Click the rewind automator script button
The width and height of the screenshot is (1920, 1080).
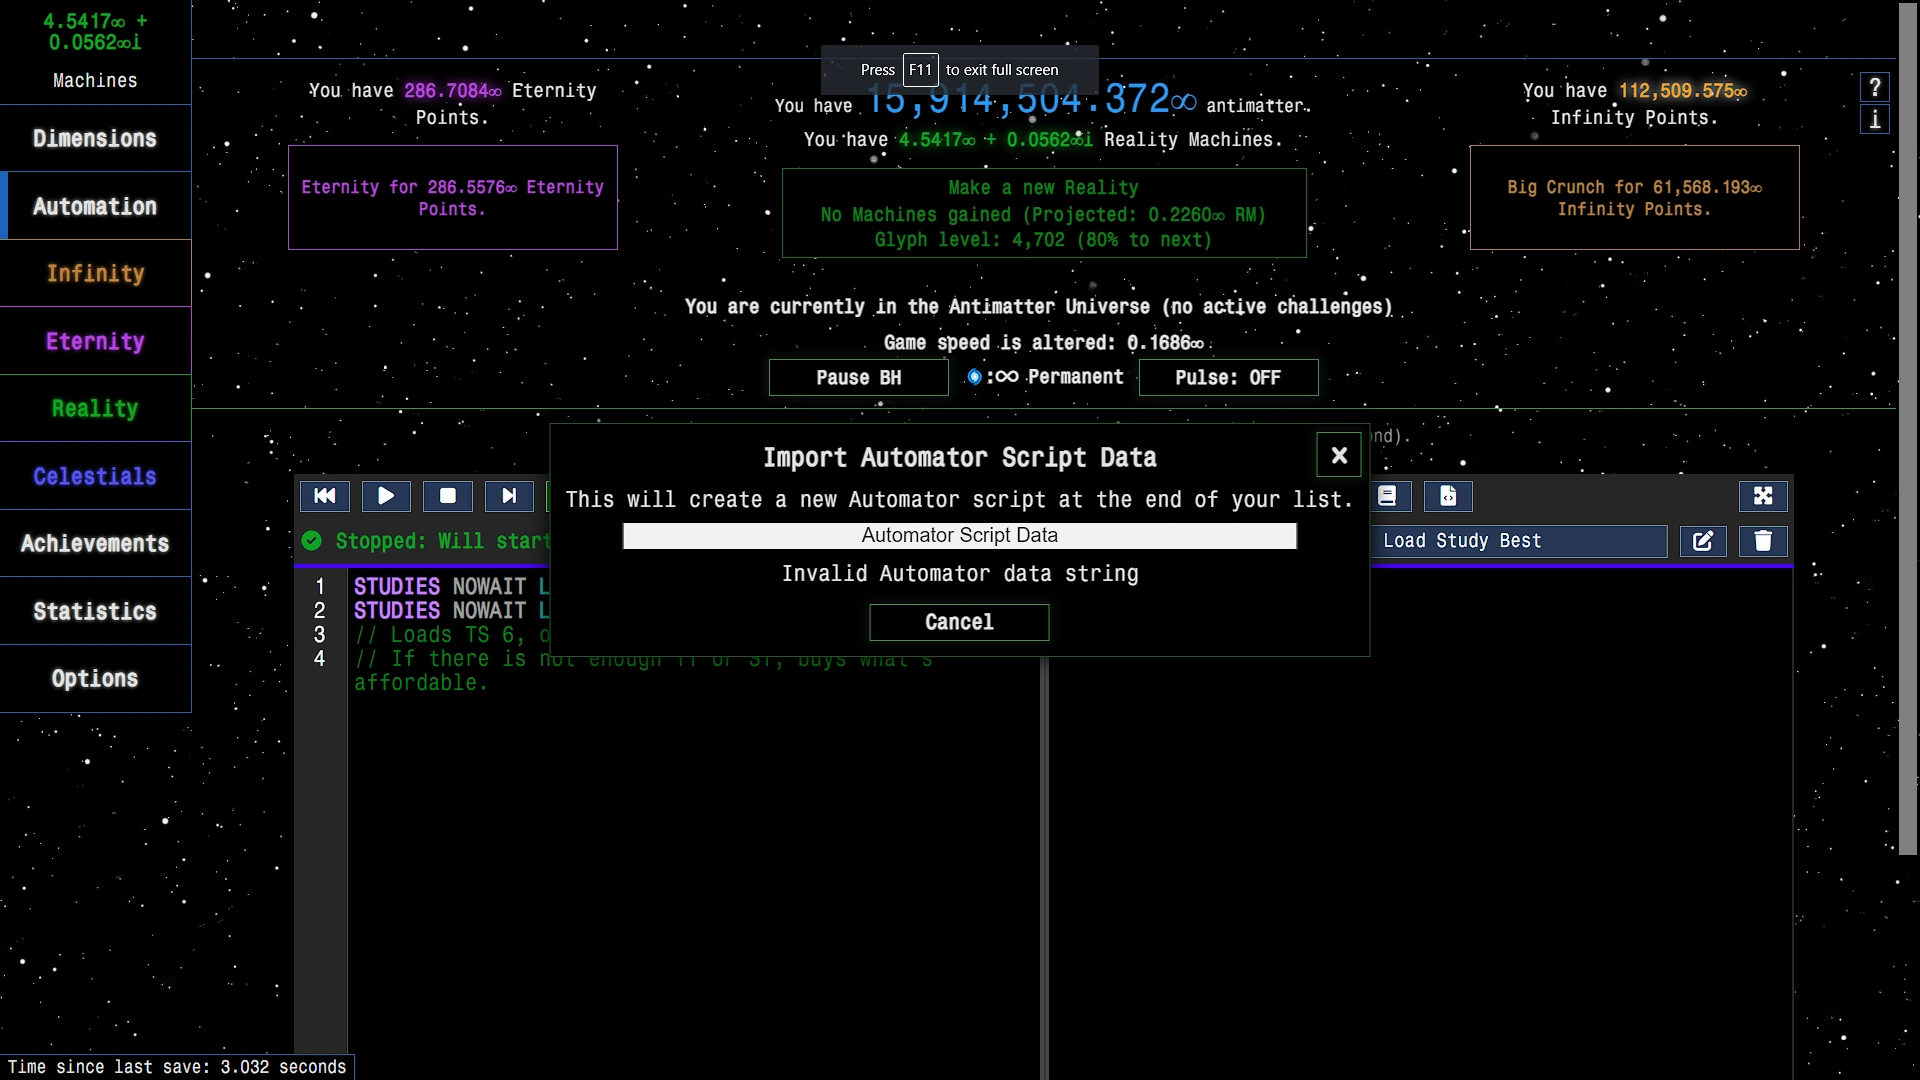(325, 496)
